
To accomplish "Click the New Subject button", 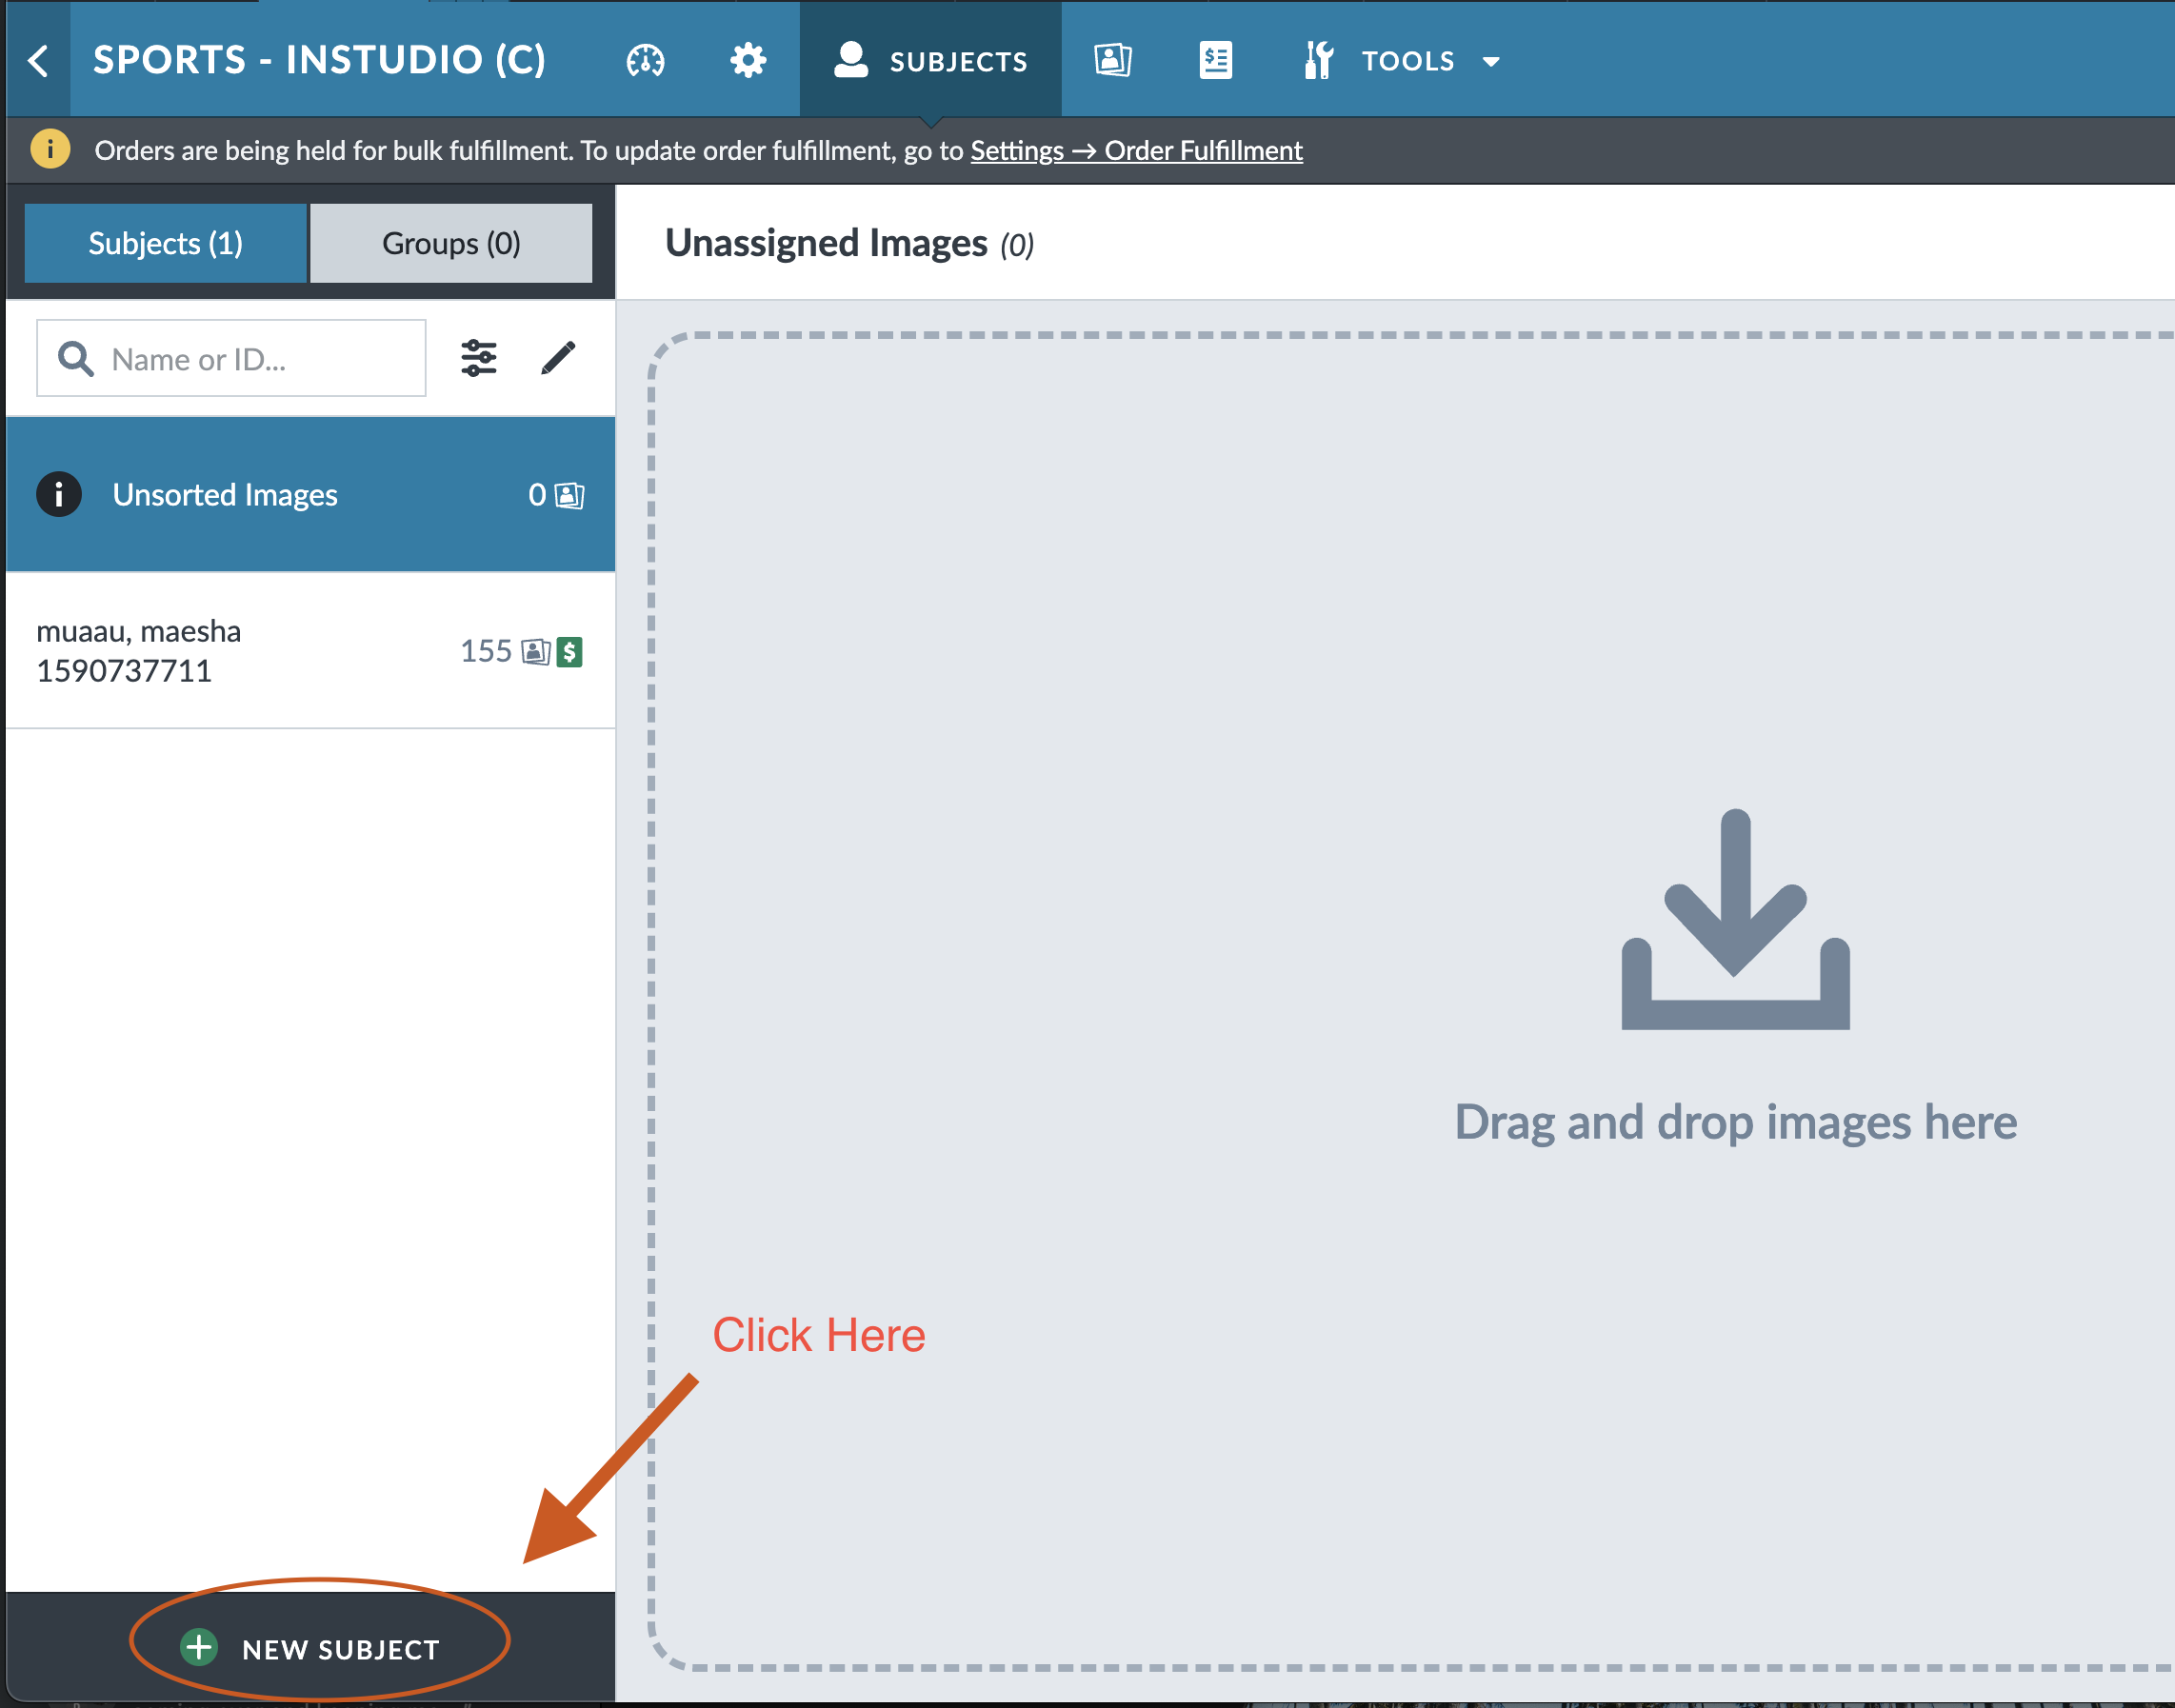I will coord(312,1648).
